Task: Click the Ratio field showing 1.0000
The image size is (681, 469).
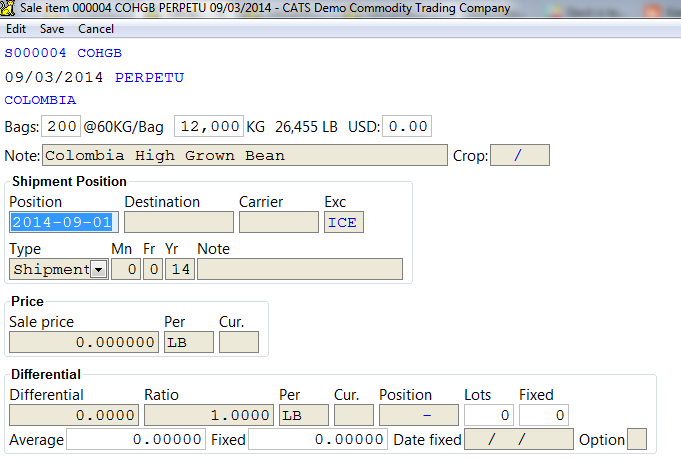Action: click(x=209, y=415)
